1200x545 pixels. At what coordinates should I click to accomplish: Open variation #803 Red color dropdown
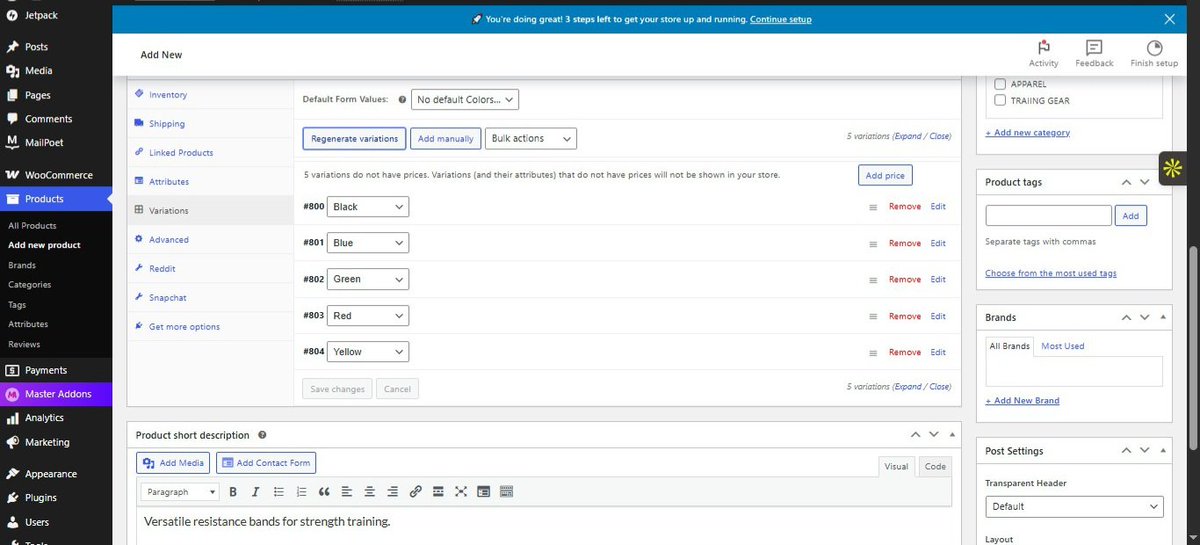(368, 316)
